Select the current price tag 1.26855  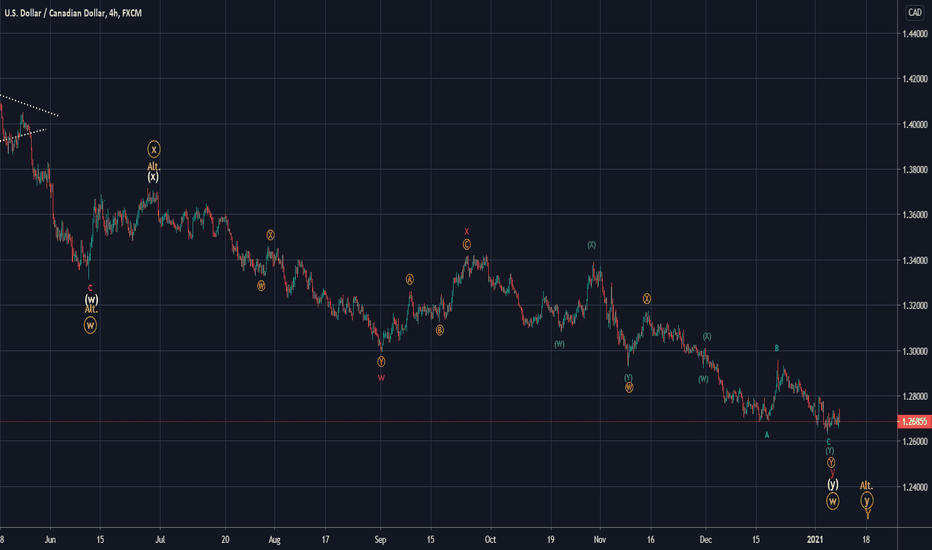[x=914, y=422]
